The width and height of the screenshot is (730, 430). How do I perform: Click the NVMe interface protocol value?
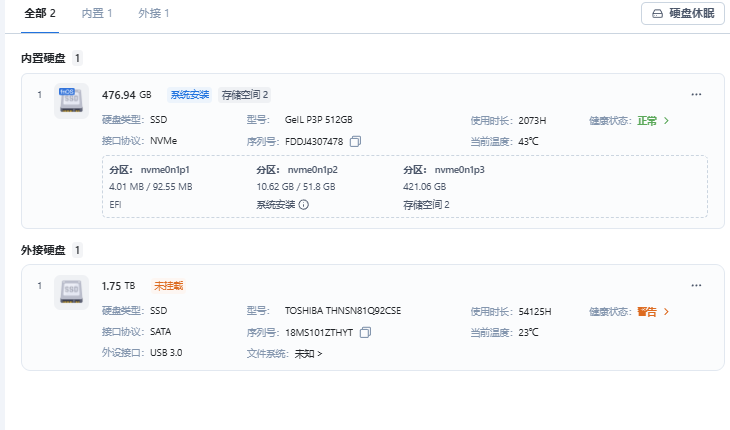pyautogui.click(x=163, y=141)
